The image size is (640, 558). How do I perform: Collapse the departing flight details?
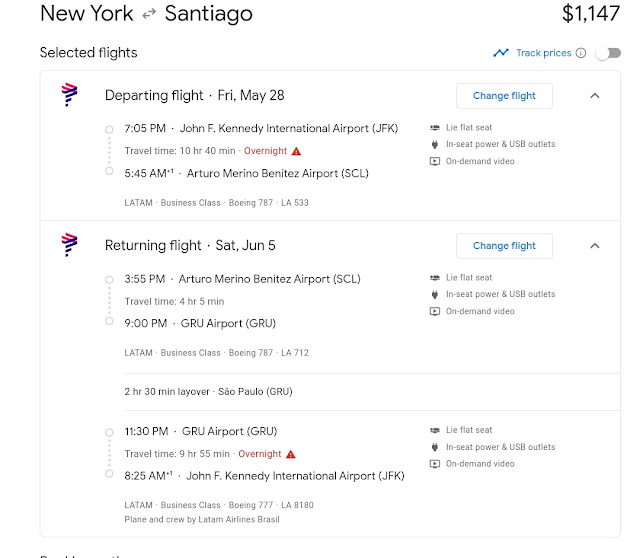point(595,96)
